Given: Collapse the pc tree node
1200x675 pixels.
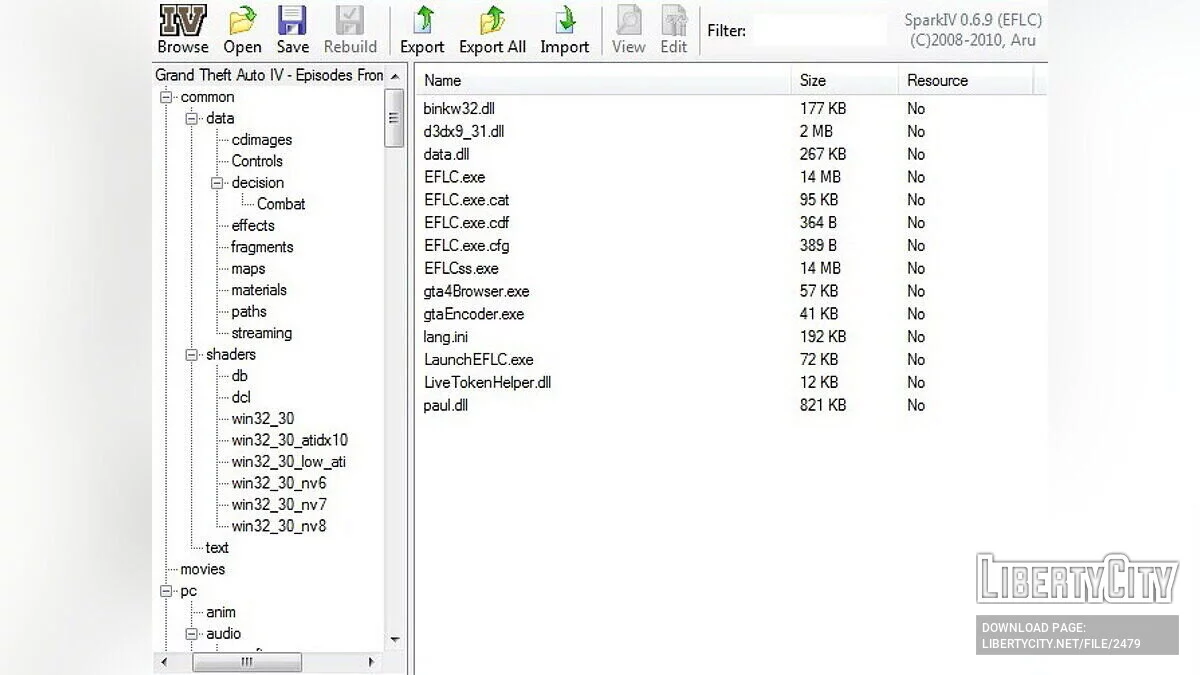Looking at the screenshot, I should 166,591.
